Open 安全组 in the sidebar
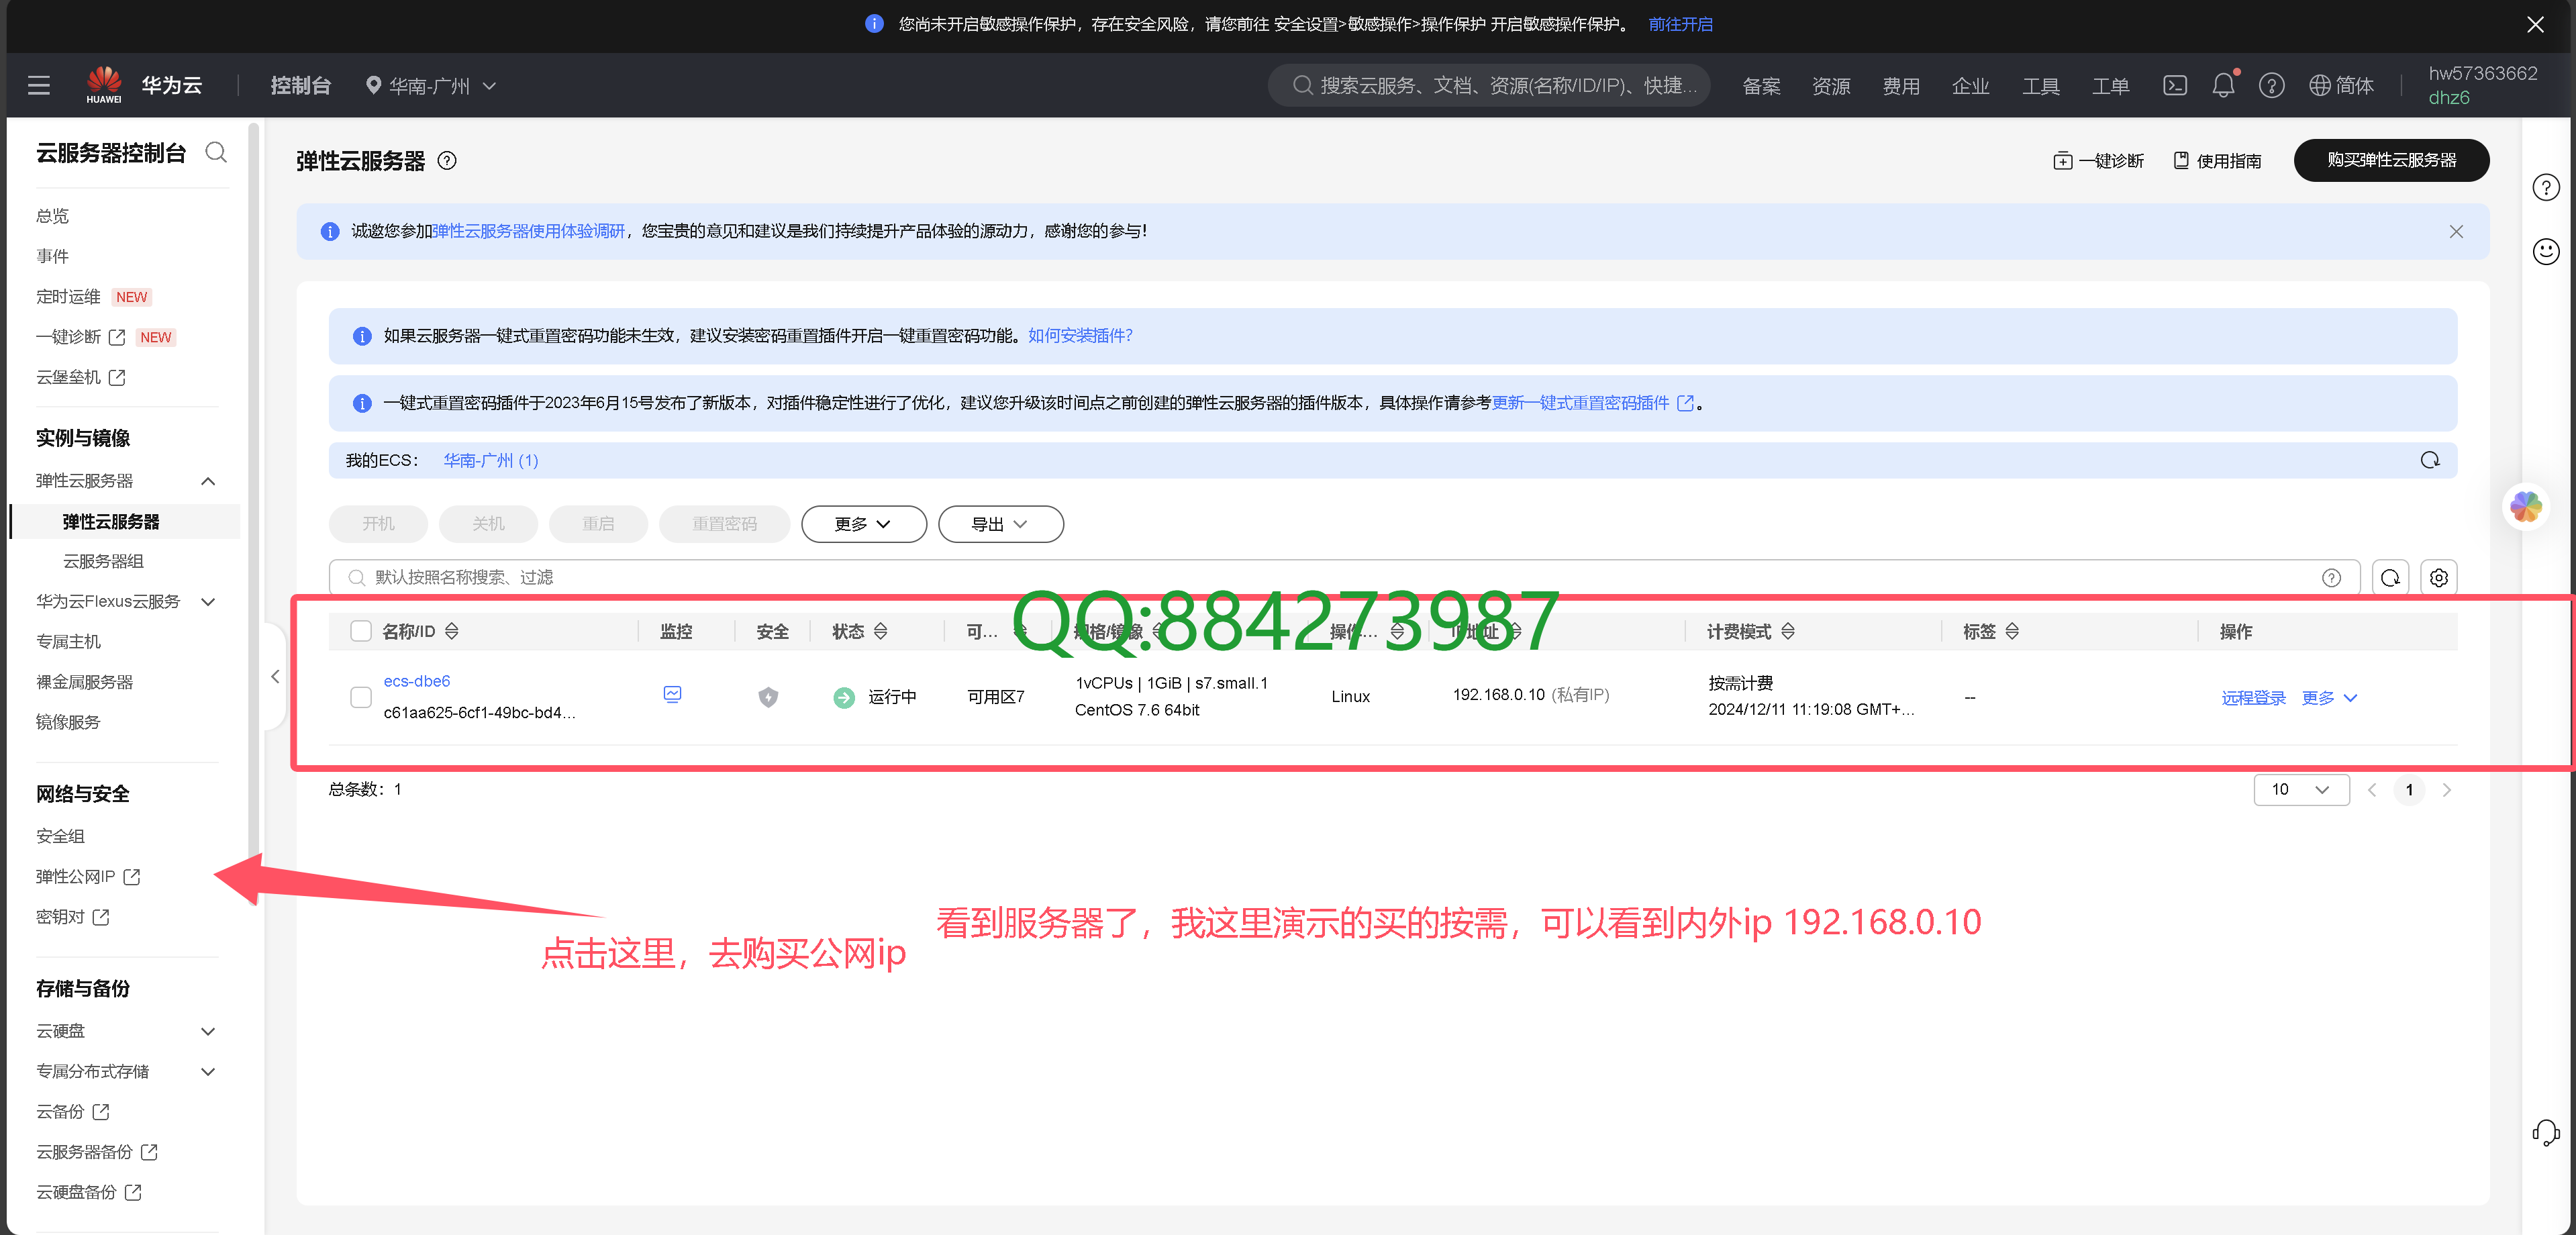The height and width of the screenshot is (1235, 2576). [x=60, y=836]
